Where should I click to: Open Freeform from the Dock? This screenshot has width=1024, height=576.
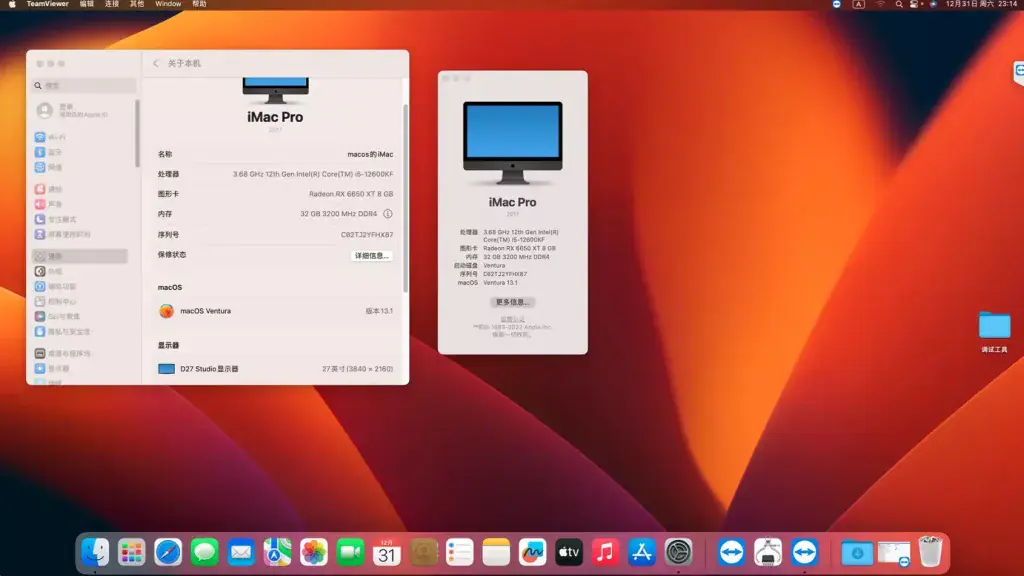point(532,552)
